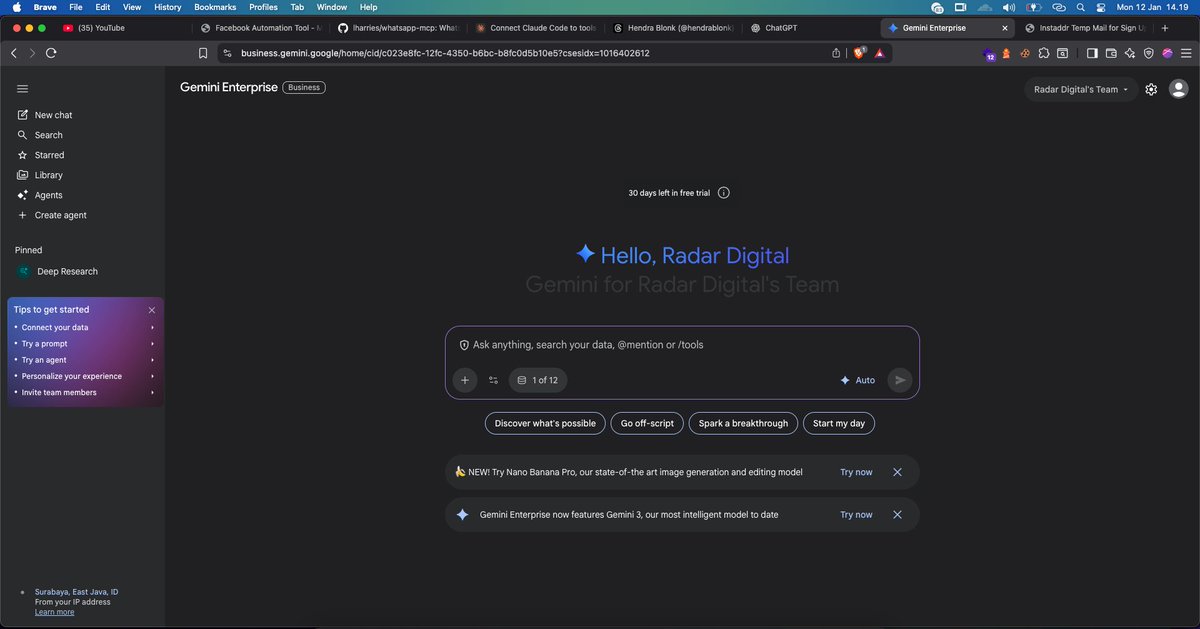Open Brave Wallet icon
Screen dimensions: 1200x629
1110,53
